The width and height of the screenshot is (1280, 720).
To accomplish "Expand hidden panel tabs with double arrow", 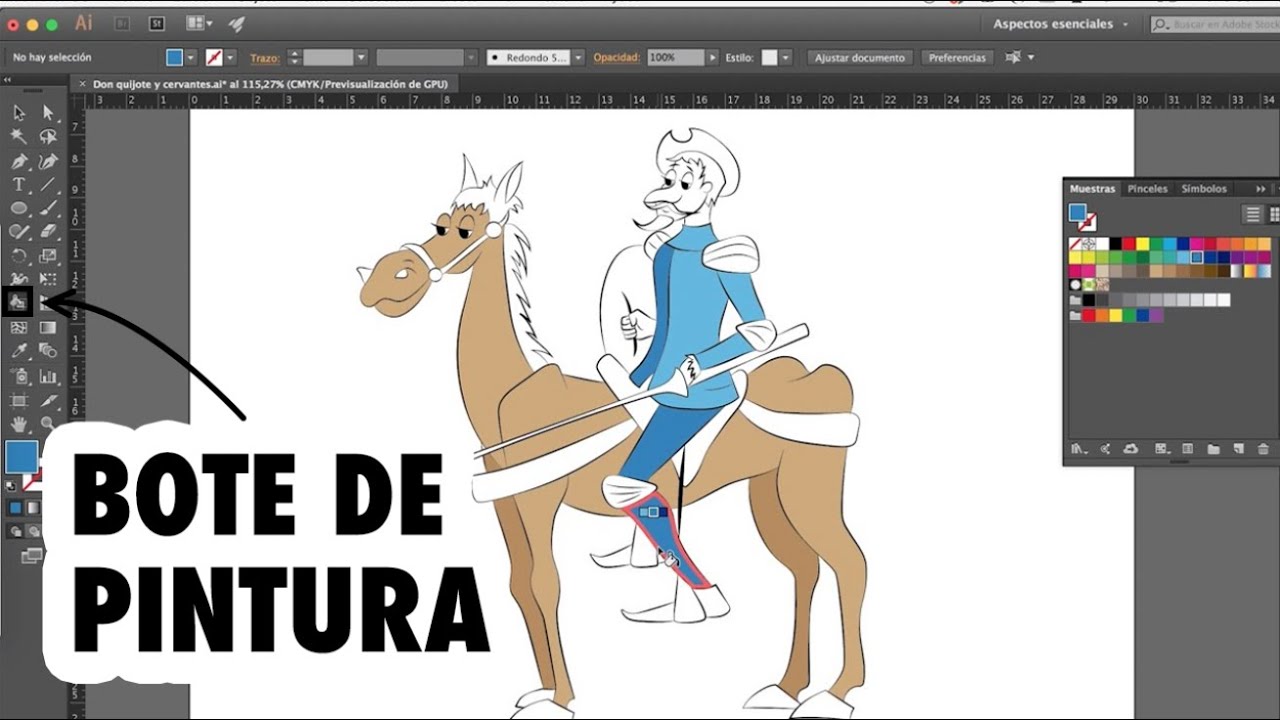I will click(x=1261, y=189).
